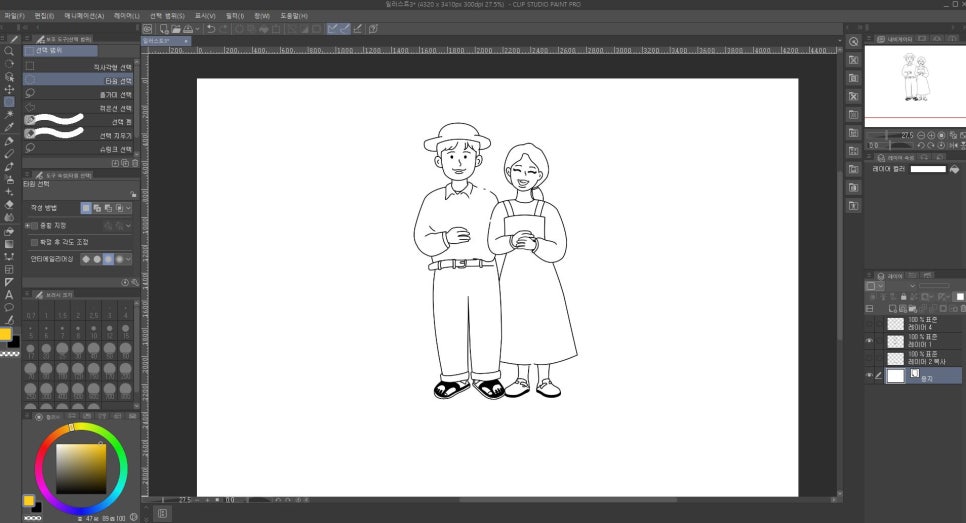Enable 종횡 지정 checkbox

[x=34, y=225]
